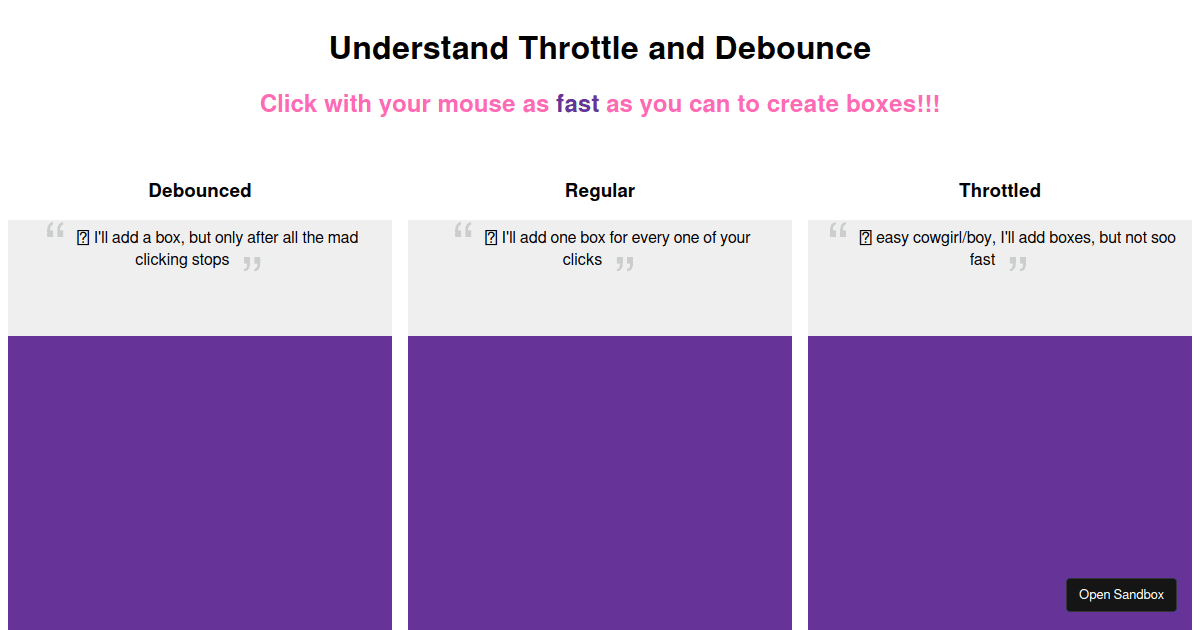Image resolution: width=1200 pixels, height=630 pixels.
Task: Click the purple box under Debounced
Action: [x=200, y=480]
